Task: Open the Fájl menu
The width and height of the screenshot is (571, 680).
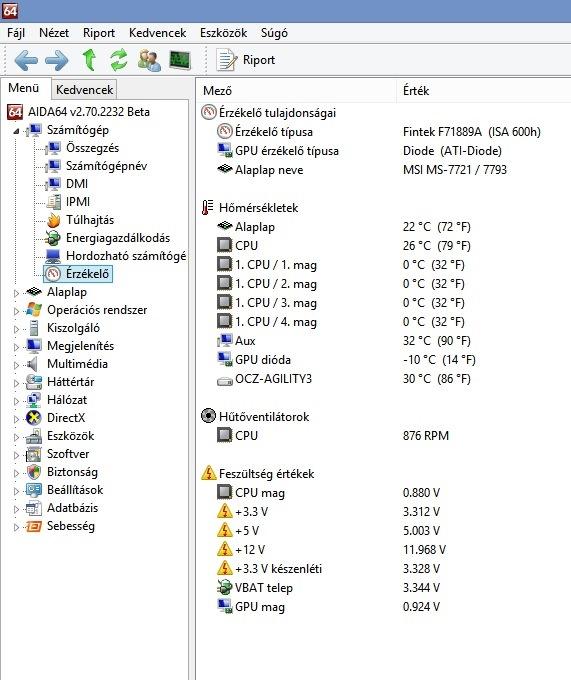Action: coord(16,33)
